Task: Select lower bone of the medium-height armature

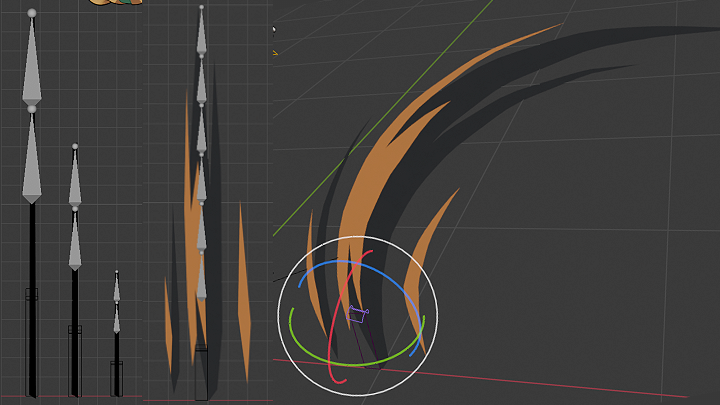Action: coord(75,239)
